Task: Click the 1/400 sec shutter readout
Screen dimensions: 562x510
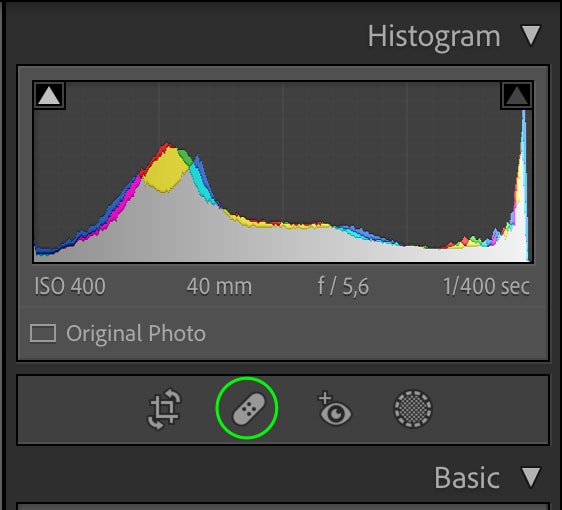Action: 486,286
